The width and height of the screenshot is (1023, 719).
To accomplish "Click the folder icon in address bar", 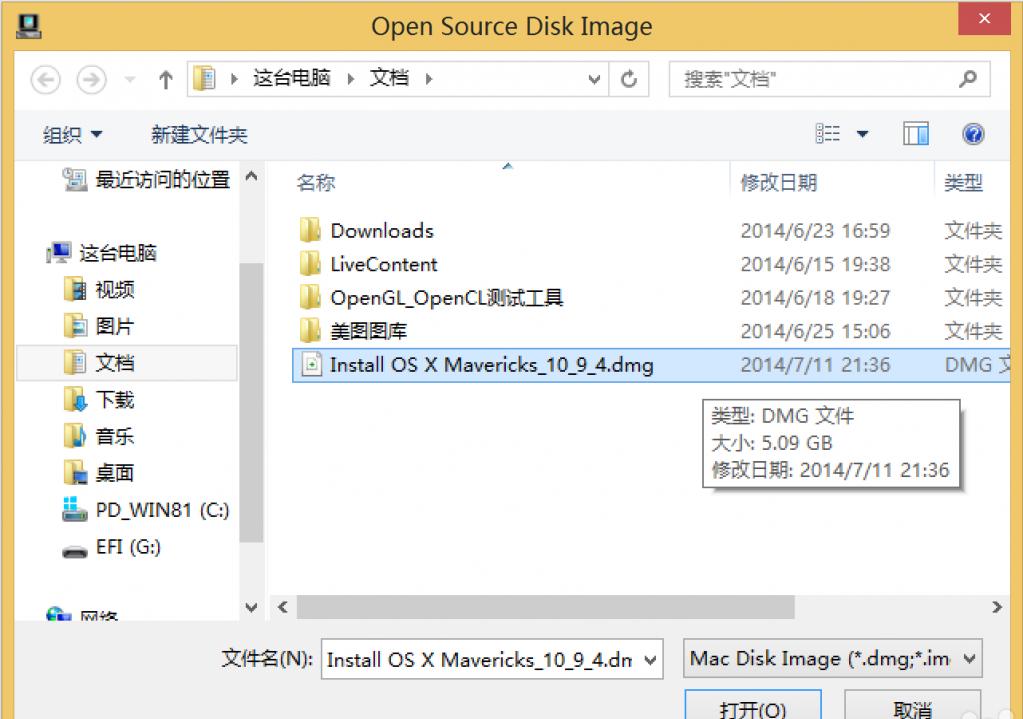I will (205, 79).
